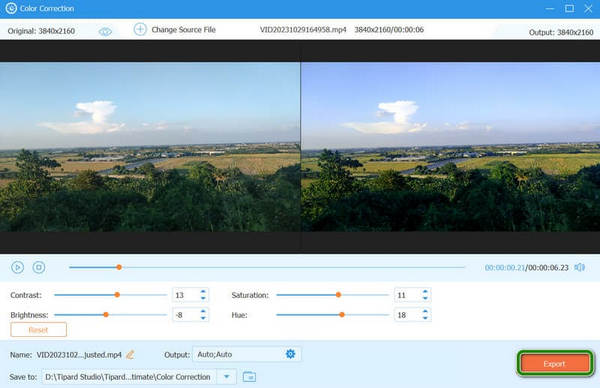The width and height of the screenshot is (600, 388).
Task: Increase Hue with the up arrow
Action: [425, 312]
